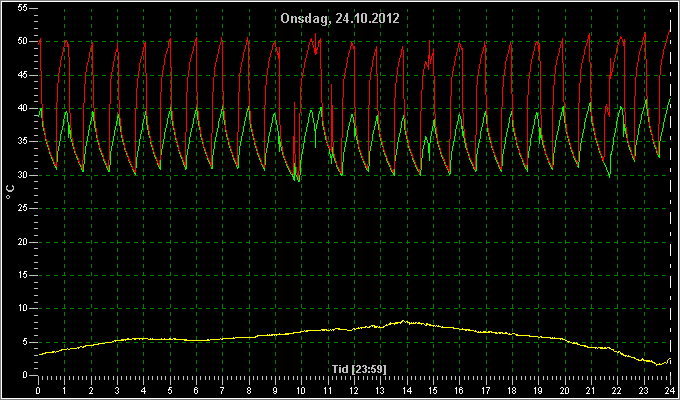The height and width of the screenshot is (400, 680).
Task: Click hour 14 tick on x-axis
Action: [406, 390]
